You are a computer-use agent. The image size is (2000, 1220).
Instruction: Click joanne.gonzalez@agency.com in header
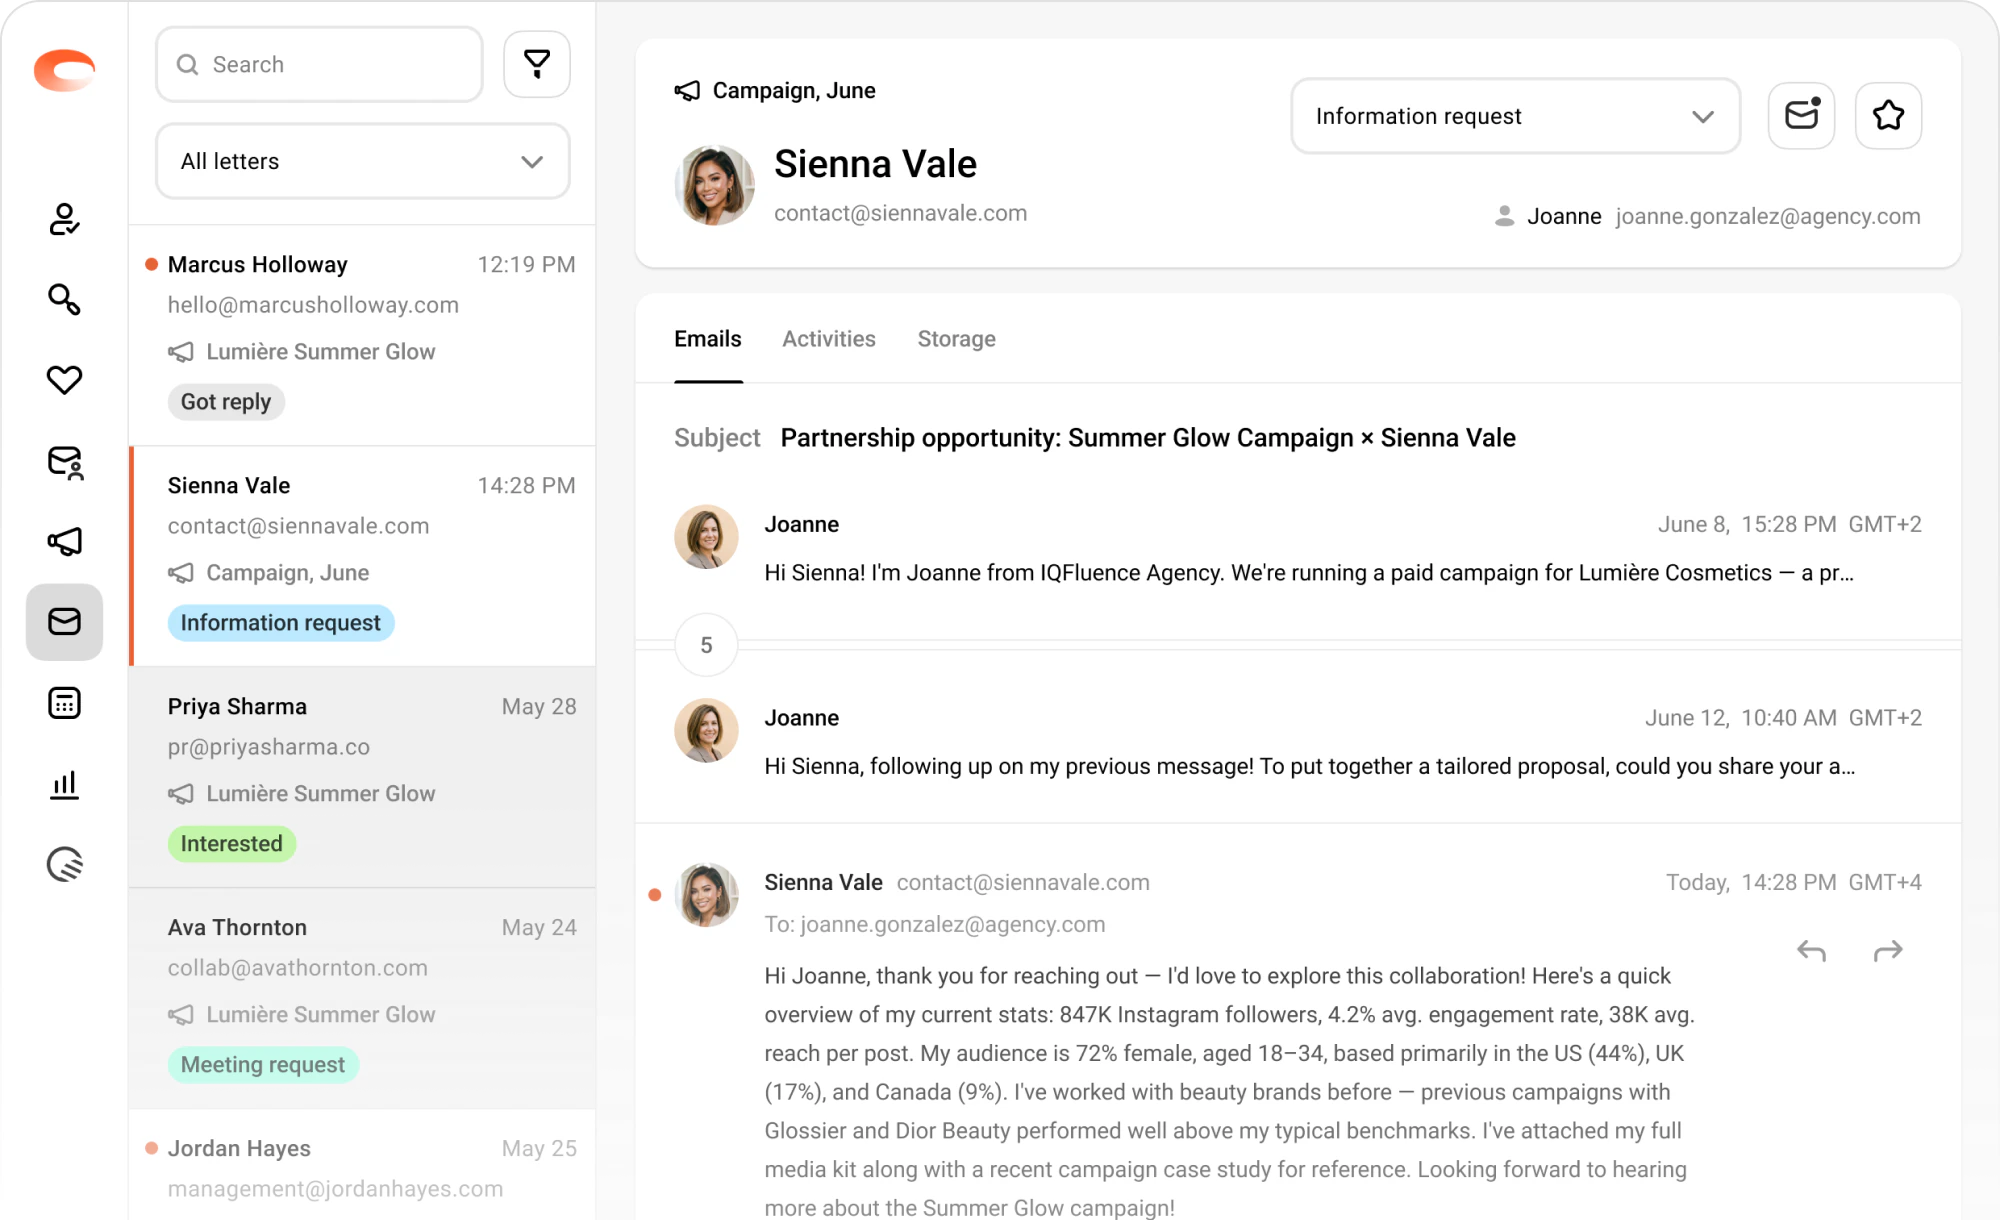[x=1767, y=216]
